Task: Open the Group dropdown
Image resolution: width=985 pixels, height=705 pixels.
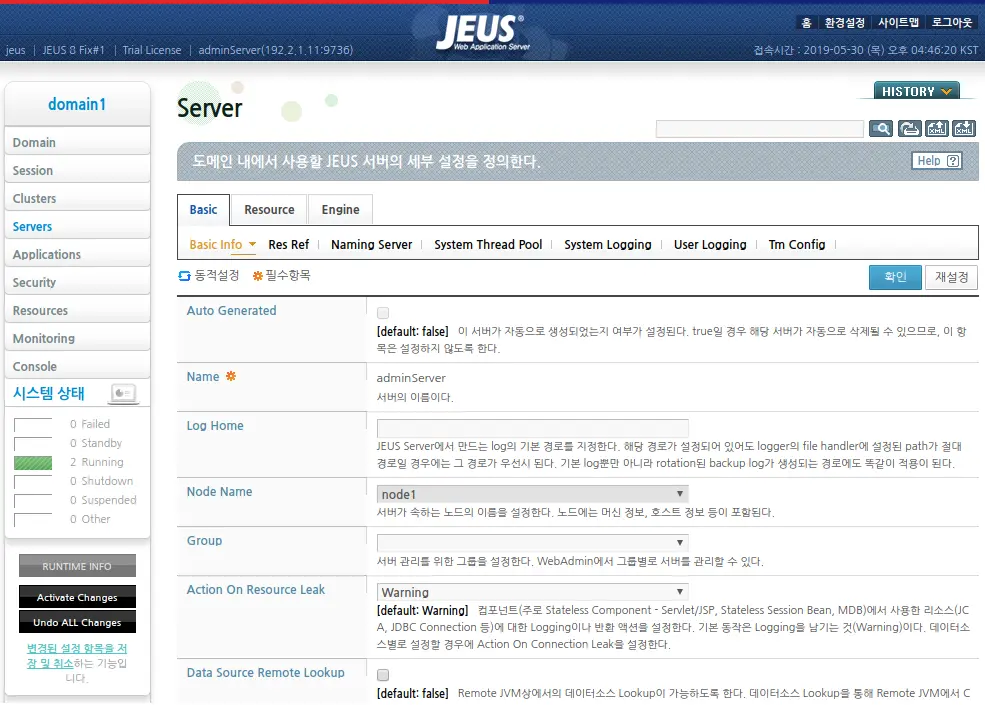Action: [532, 542]
